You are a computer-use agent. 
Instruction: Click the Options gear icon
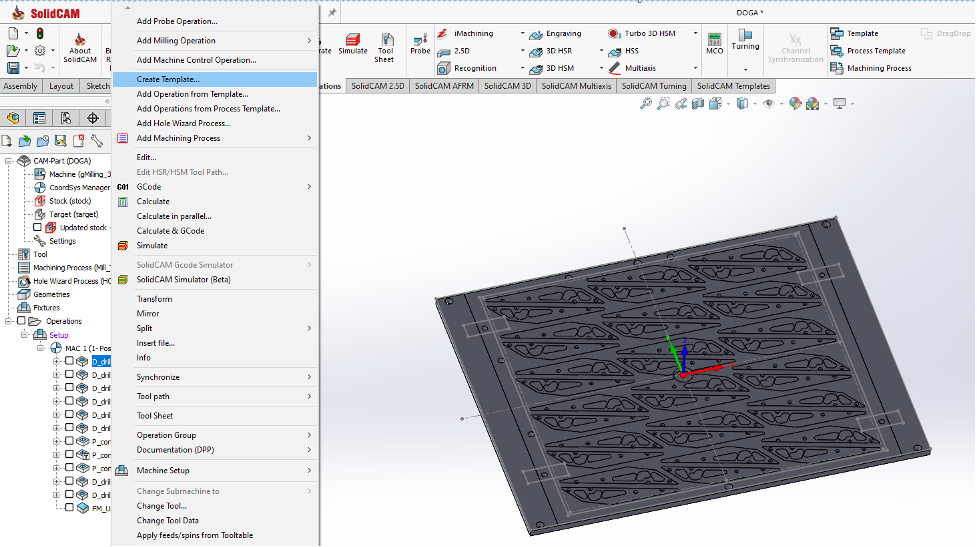pyautogui.click(x=40, y=50)
